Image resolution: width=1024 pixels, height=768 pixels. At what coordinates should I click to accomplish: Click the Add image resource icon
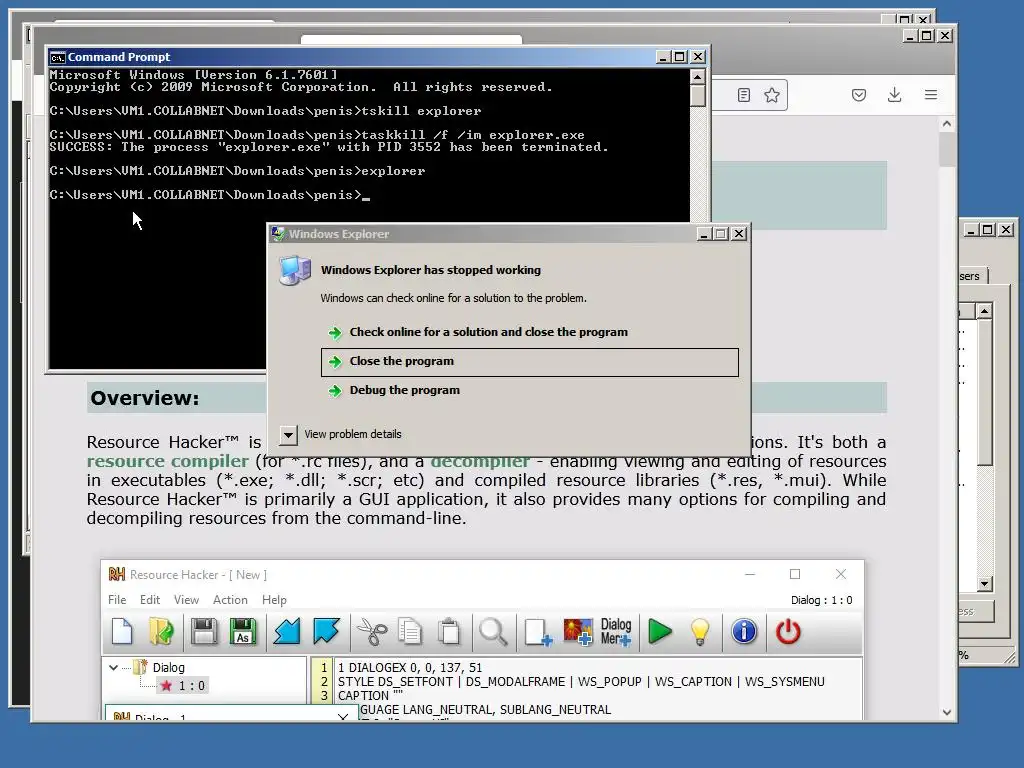[x=578, y=632]
